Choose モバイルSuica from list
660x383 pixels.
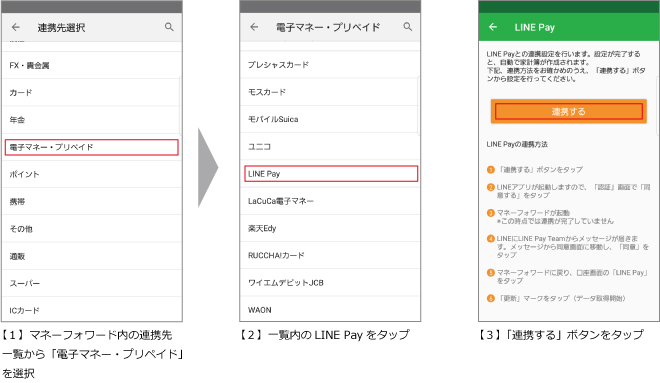coord(330,119)
